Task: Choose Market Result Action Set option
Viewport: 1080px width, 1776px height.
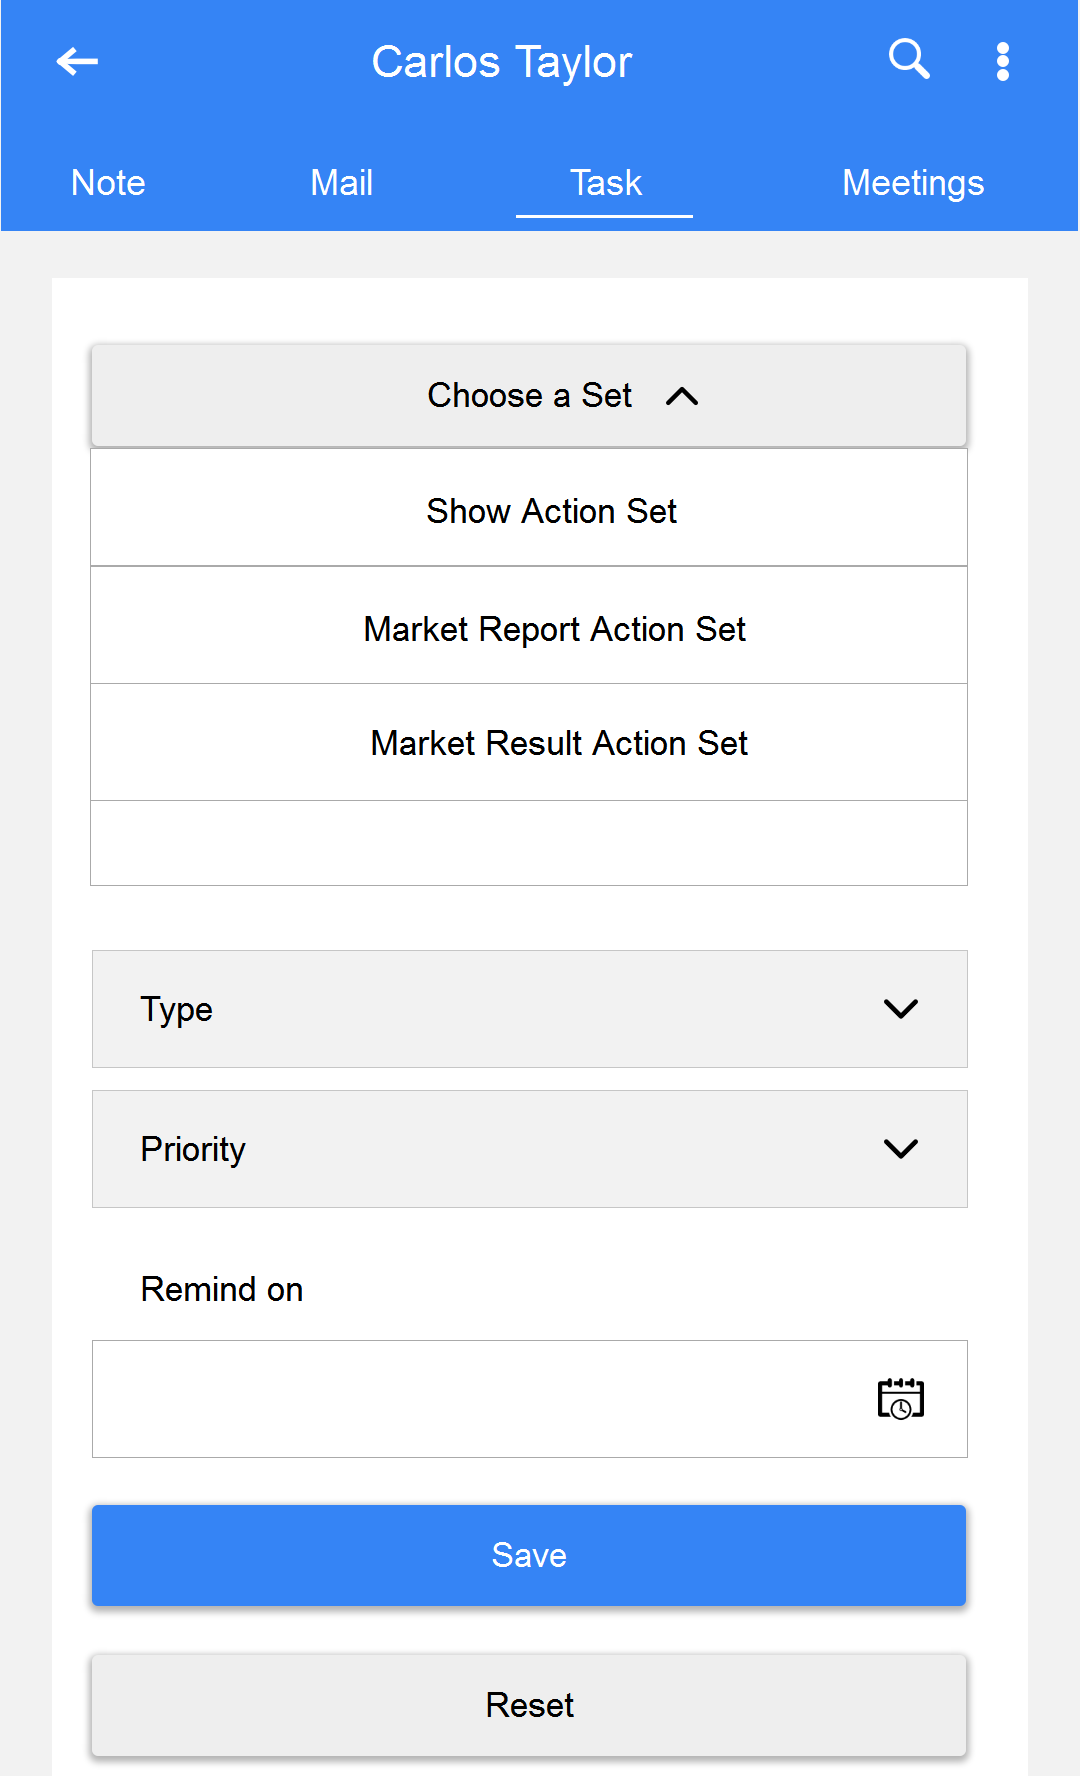Action: [x=529, y=743]
